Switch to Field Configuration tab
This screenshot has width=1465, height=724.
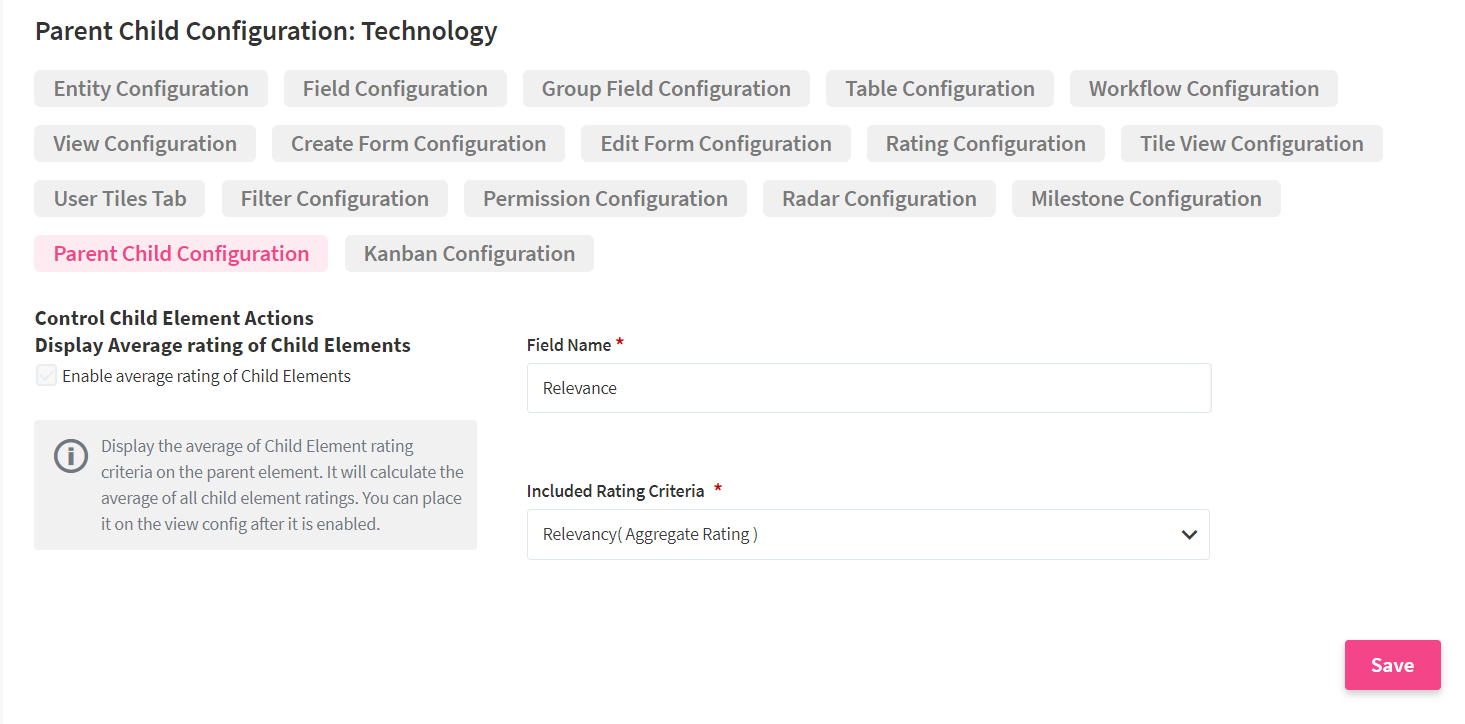tap(395, 89)
